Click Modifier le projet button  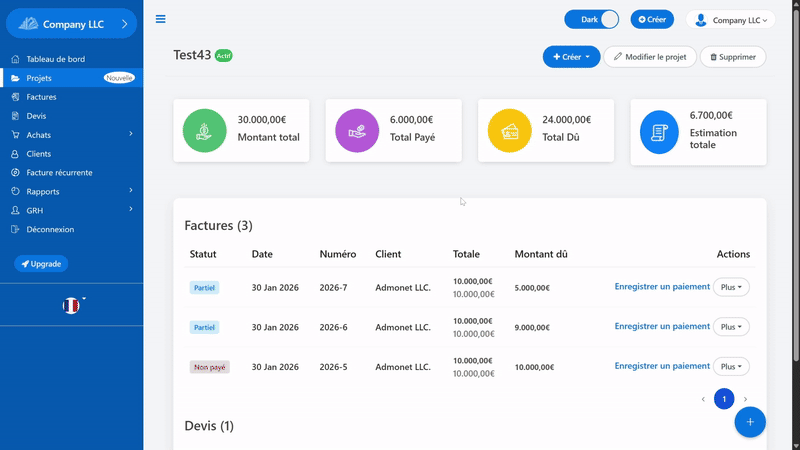(x=650, y=57)
